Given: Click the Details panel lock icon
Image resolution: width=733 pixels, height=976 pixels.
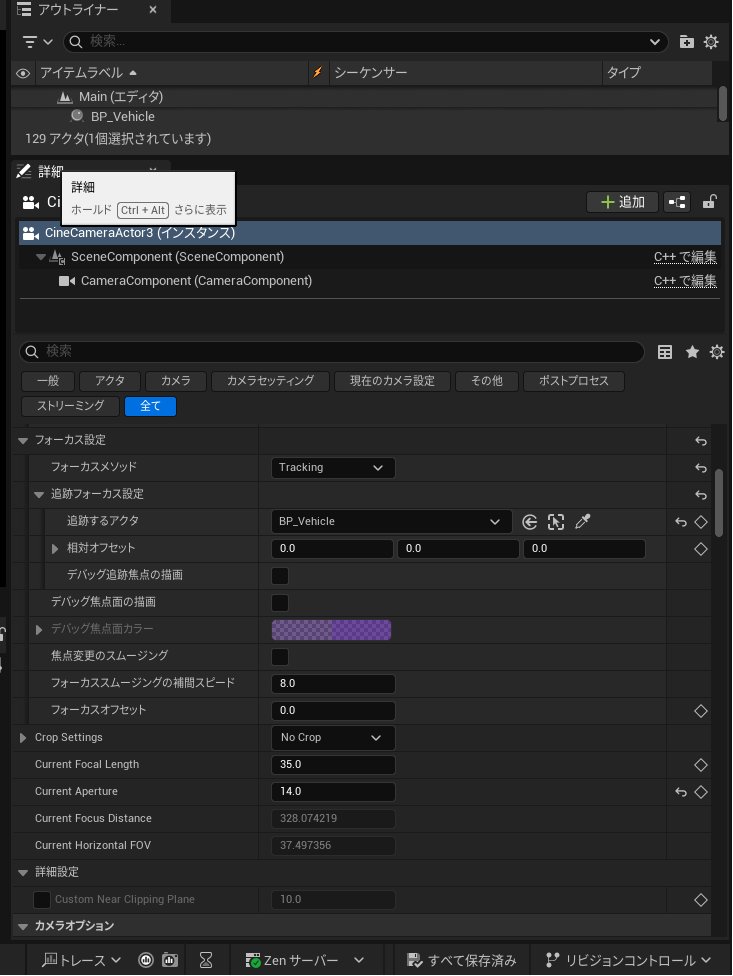Looking at the screenshot, I should 709,202.
